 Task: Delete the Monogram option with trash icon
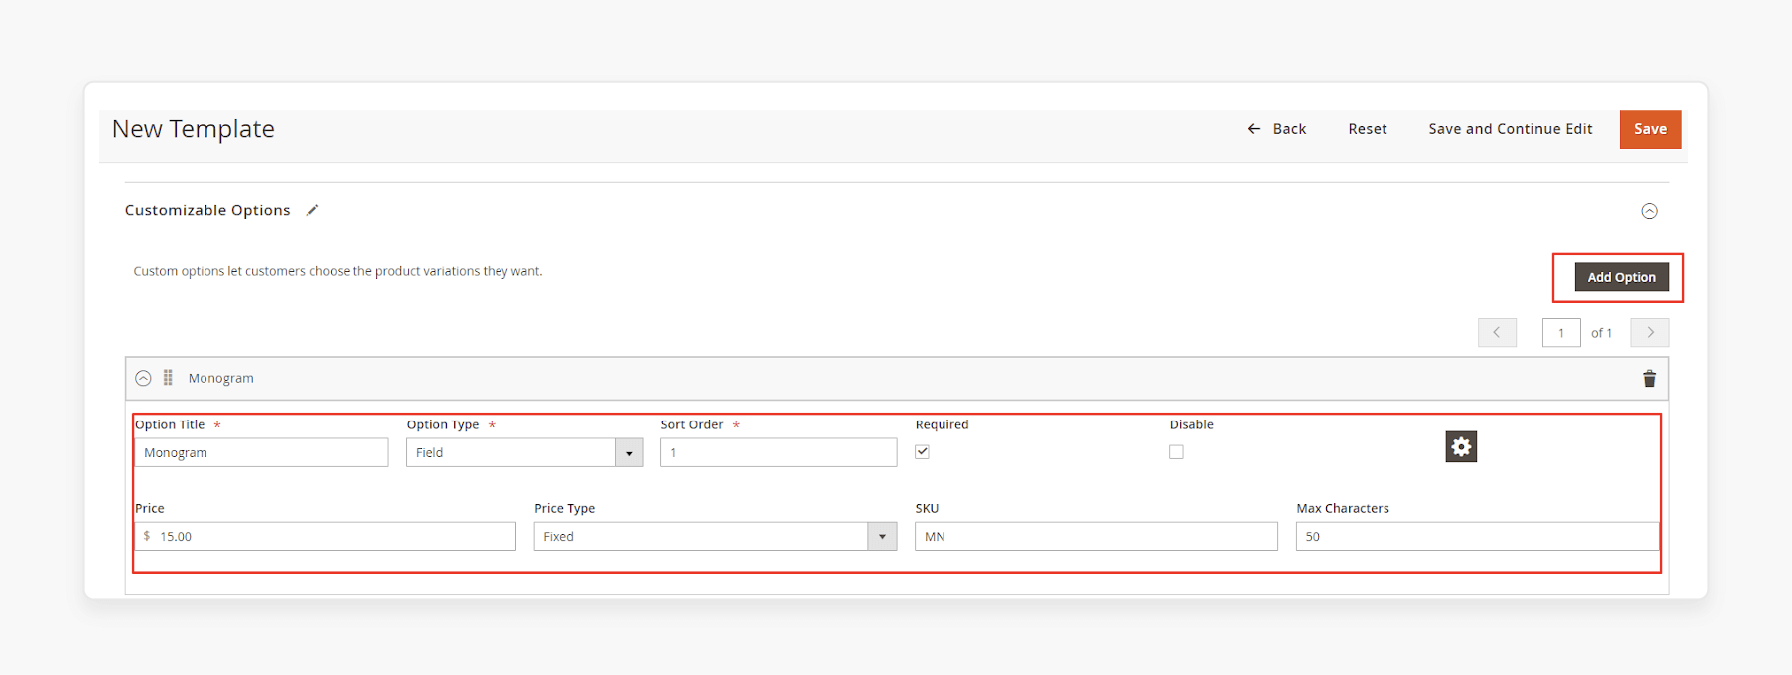(x=1649, y=378)
